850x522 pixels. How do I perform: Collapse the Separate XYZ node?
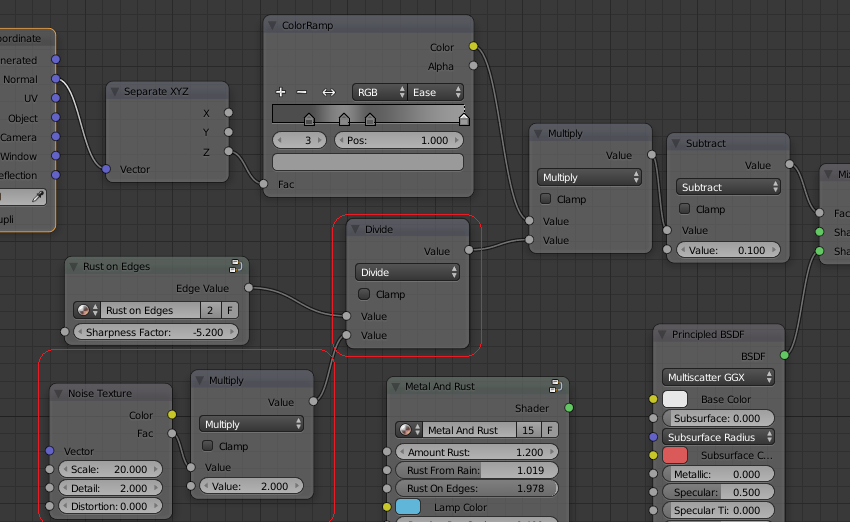(x=114, y=92)
